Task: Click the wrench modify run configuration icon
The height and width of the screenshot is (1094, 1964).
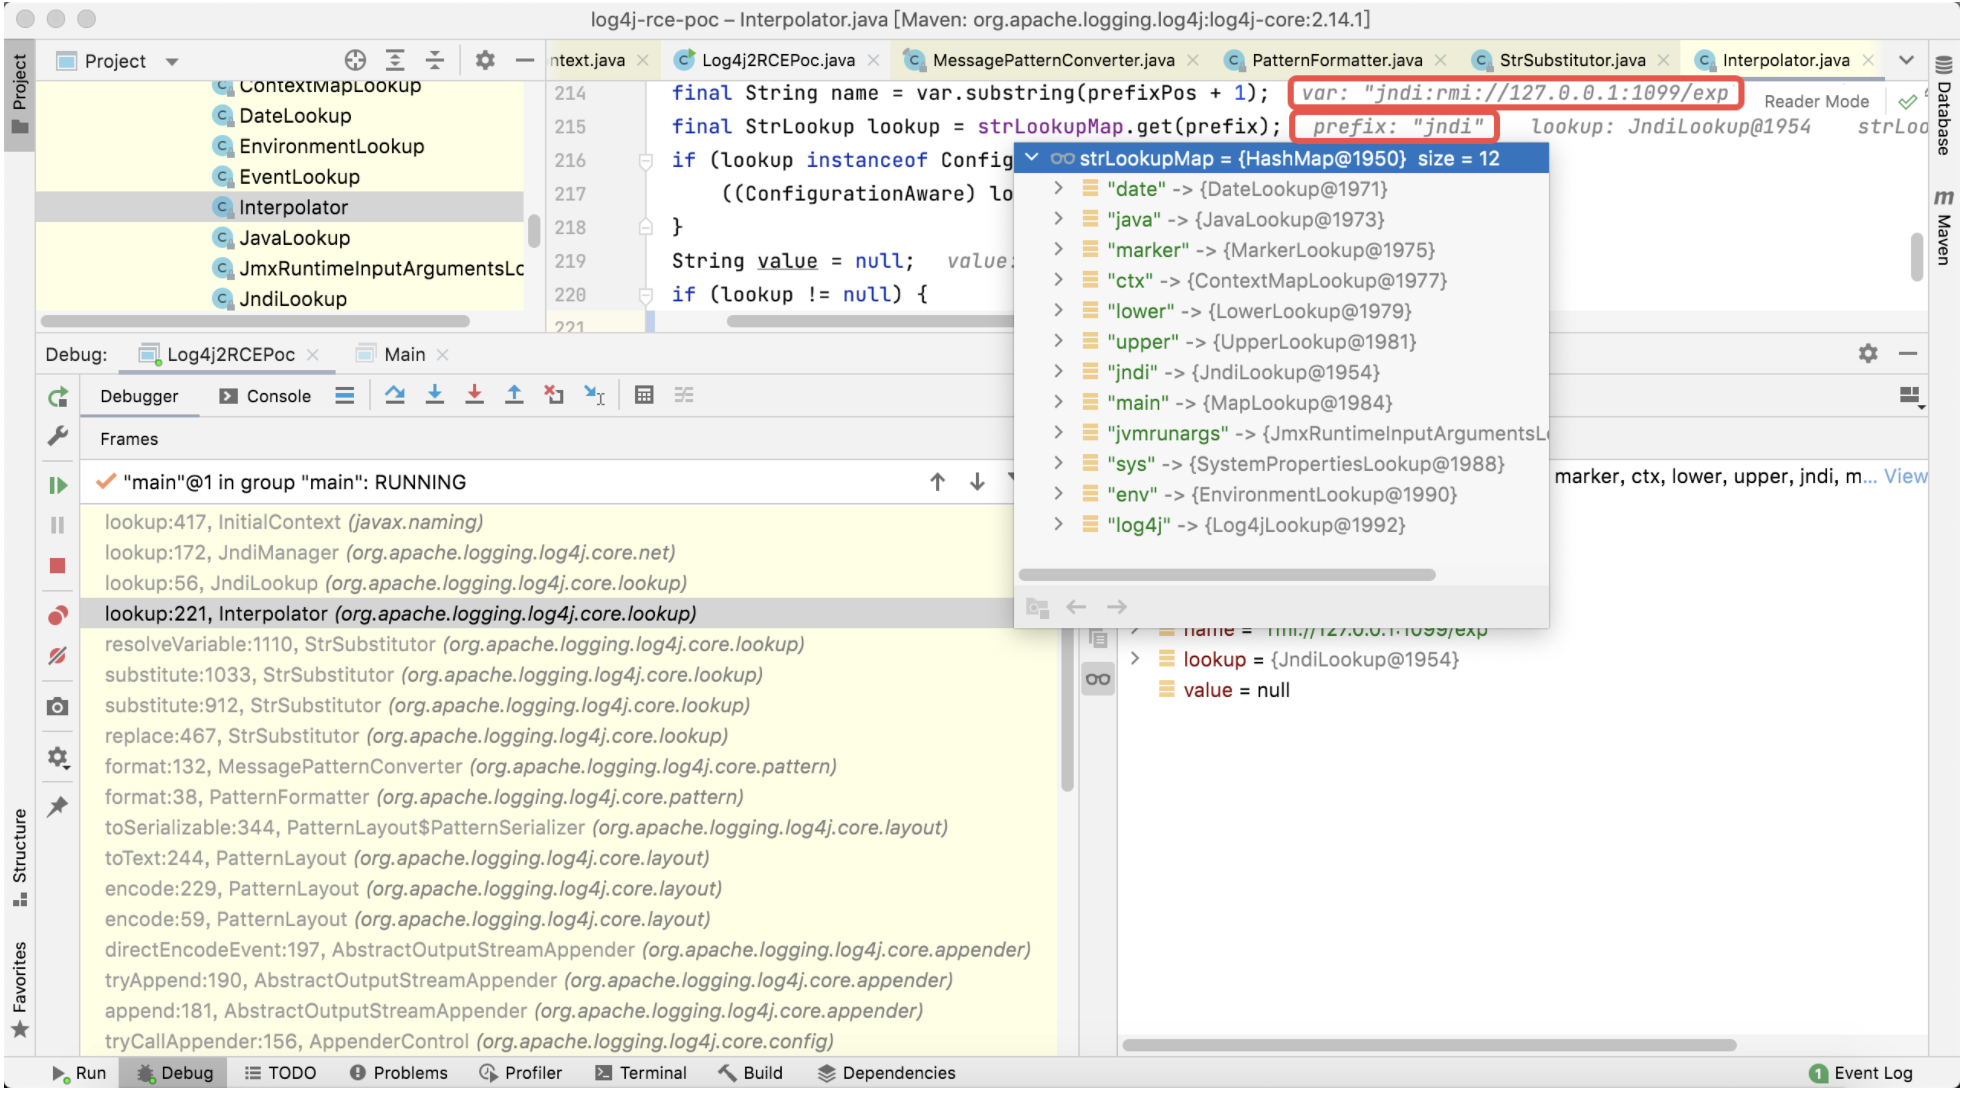Action: (x=58, y=436)
